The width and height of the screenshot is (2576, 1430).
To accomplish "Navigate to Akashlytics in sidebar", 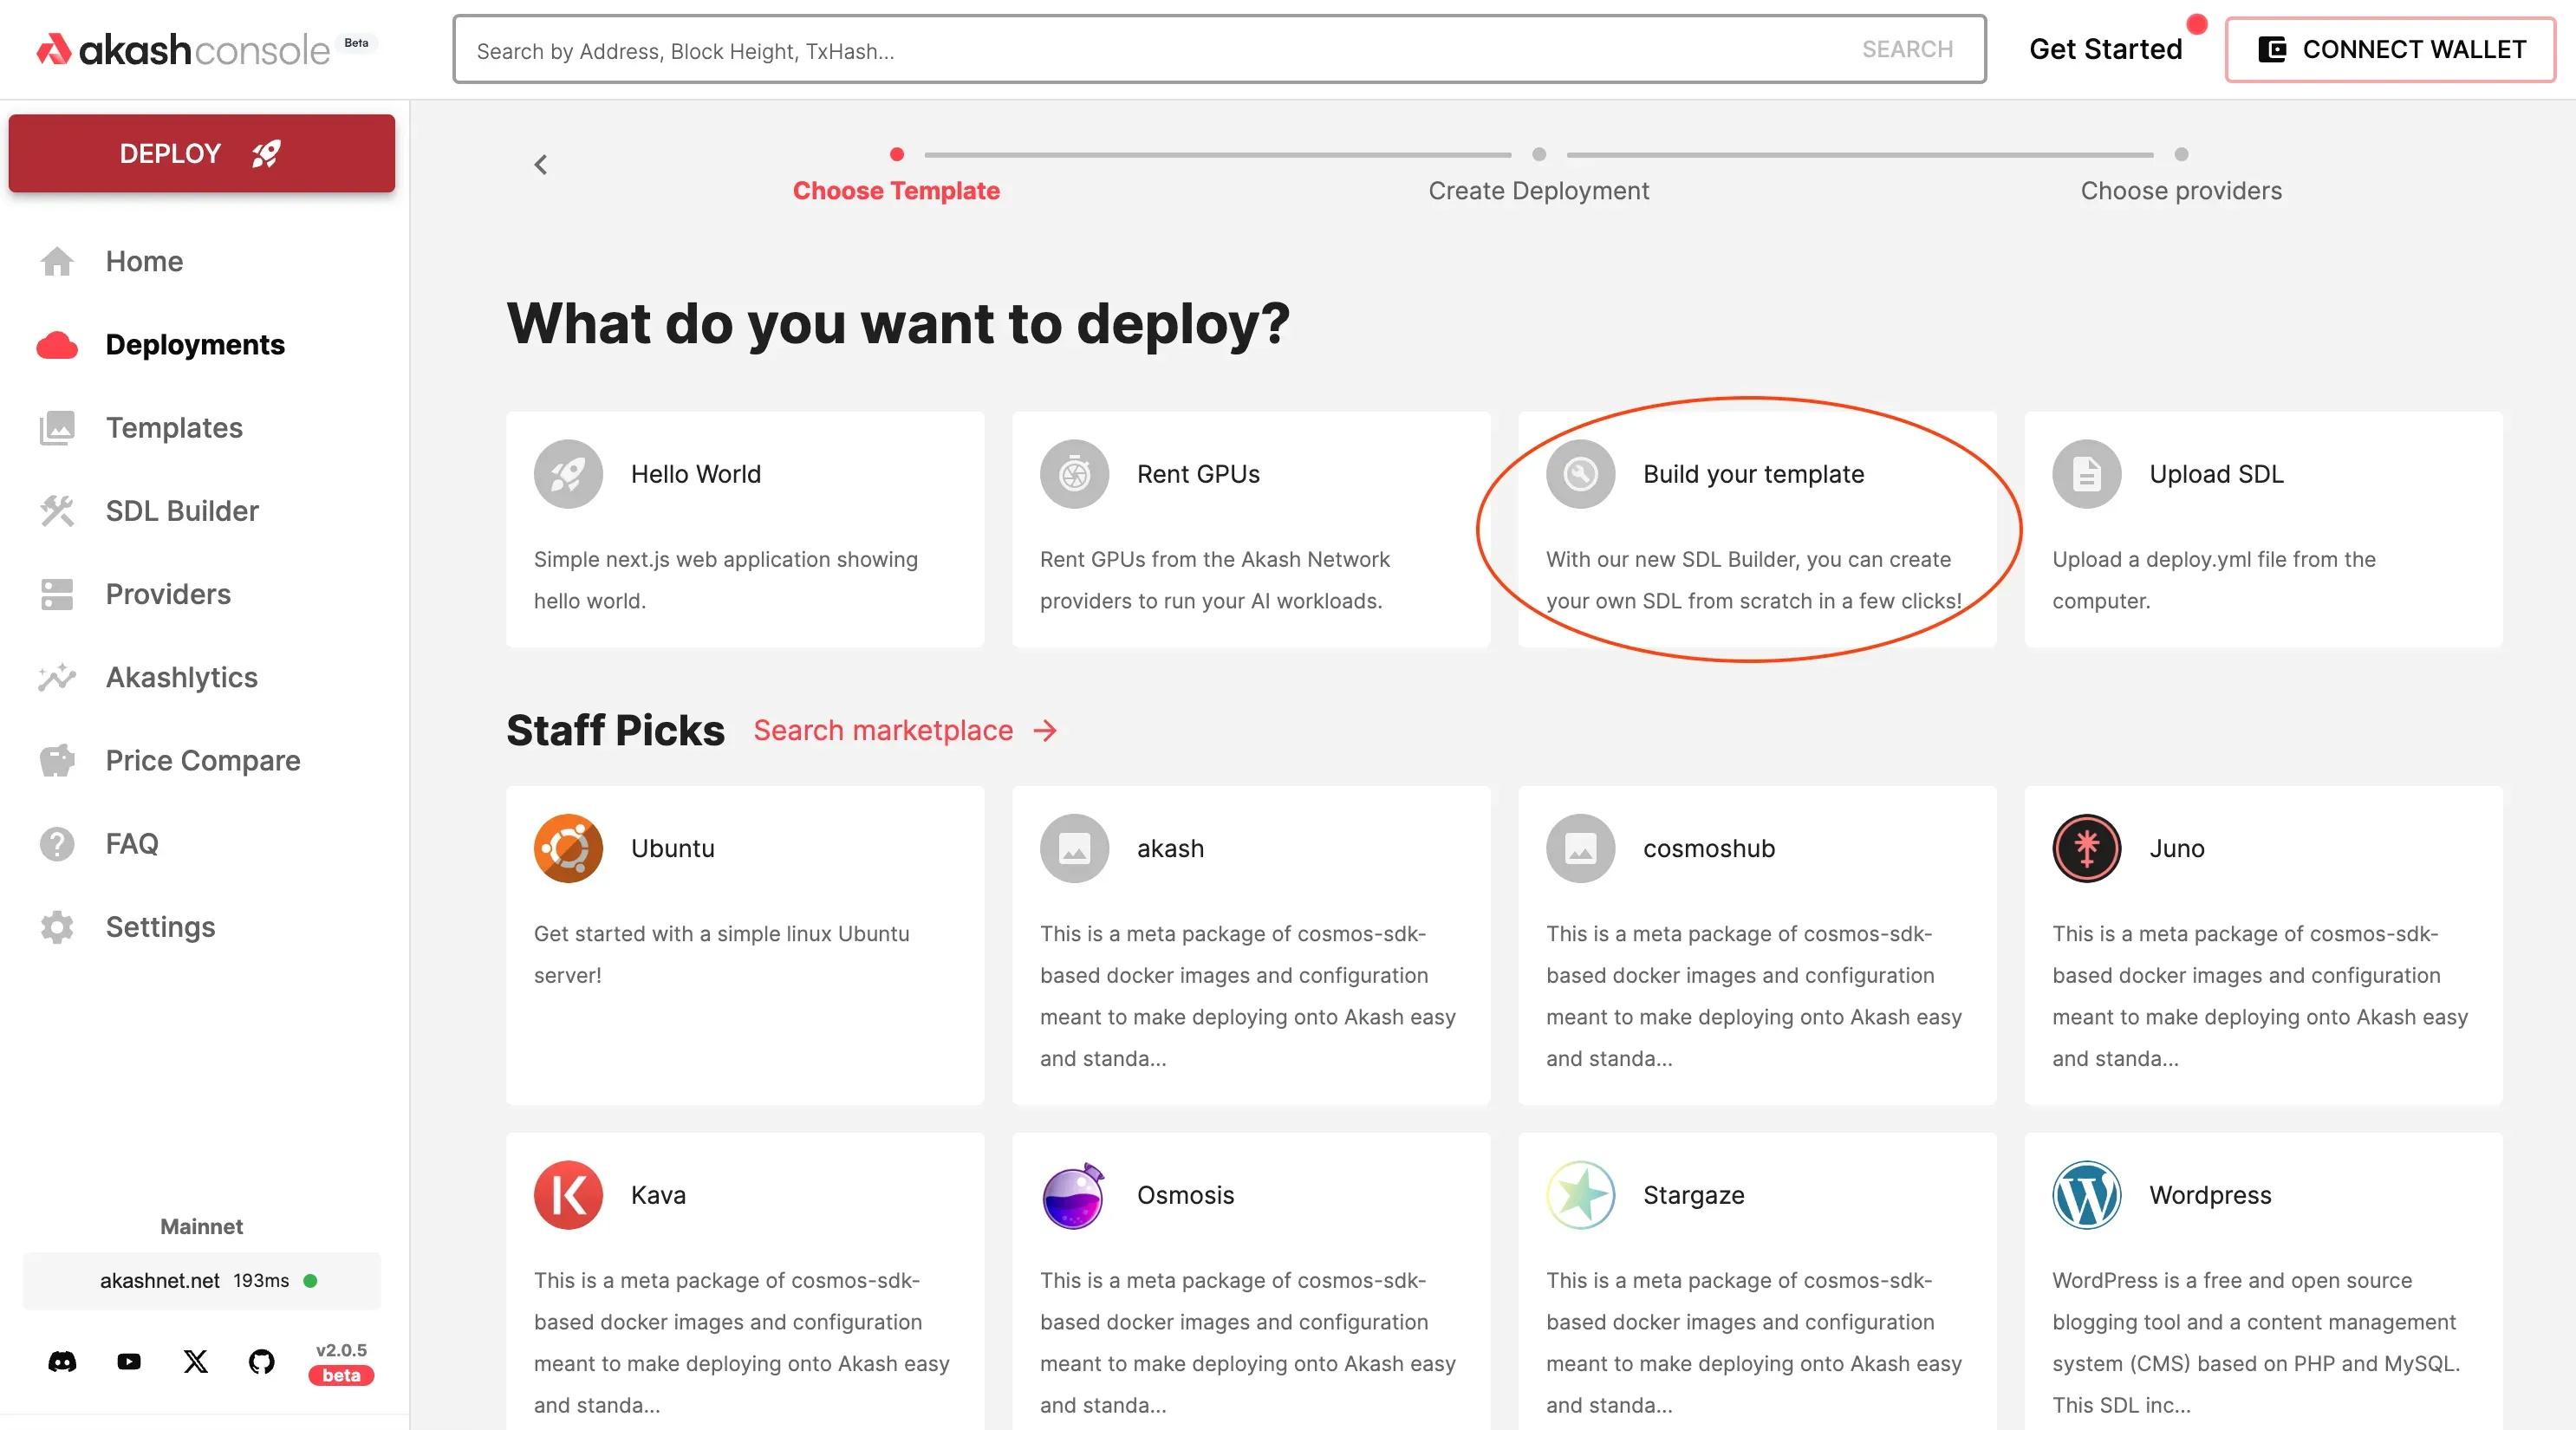I will (181, 677).
